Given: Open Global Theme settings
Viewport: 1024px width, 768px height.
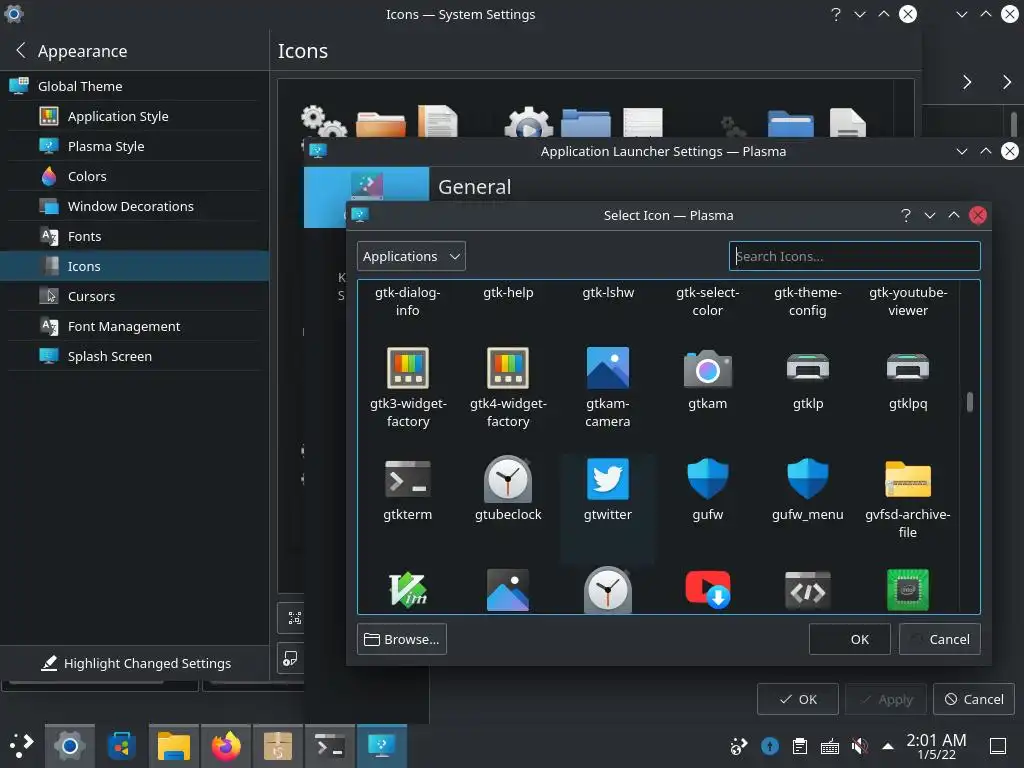Looking at the screenshot, I should [x=135, y=86].
